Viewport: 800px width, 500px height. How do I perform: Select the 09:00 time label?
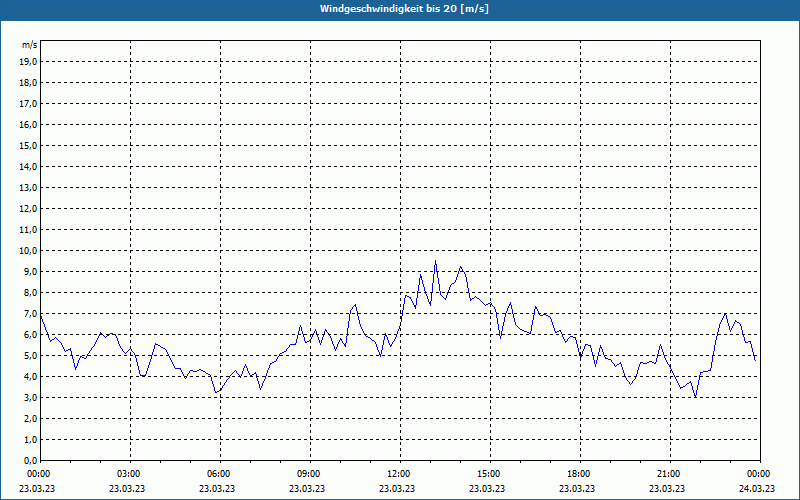click(x=310, y=474)
